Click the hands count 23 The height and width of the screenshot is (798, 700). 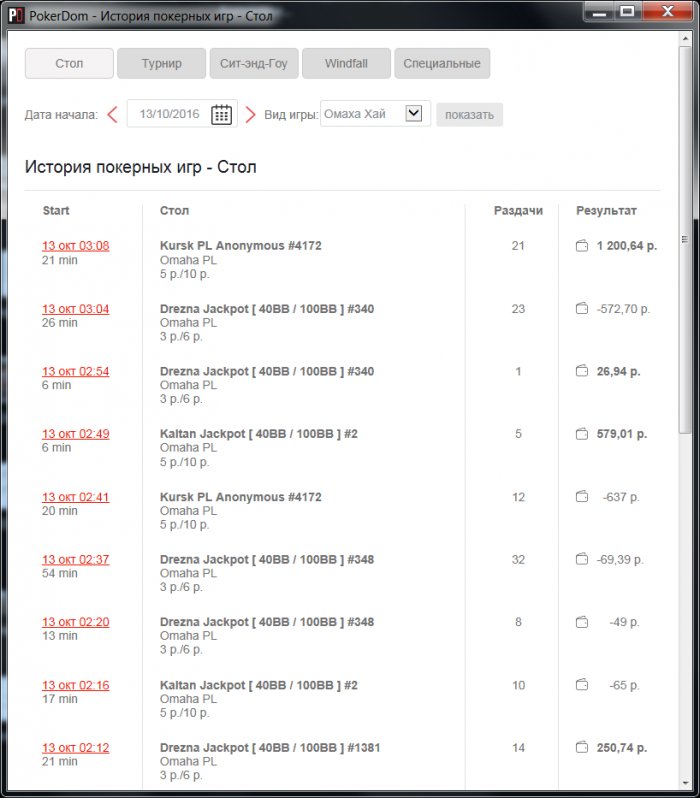click(x=518, y=309)
